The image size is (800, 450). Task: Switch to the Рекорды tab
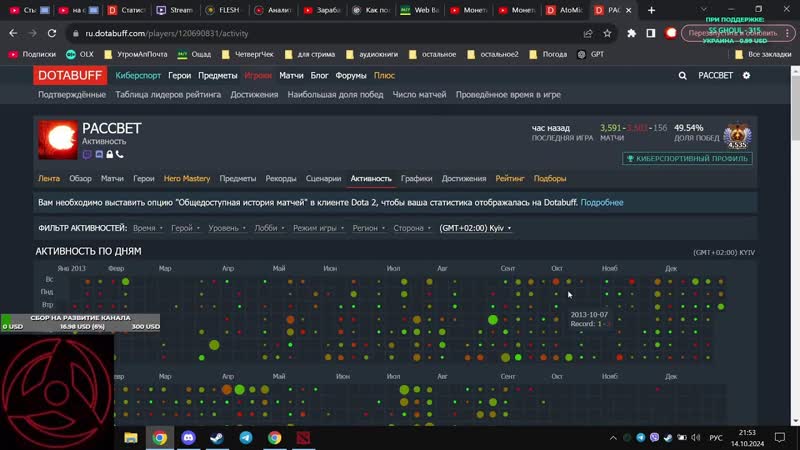click(281, 179)
